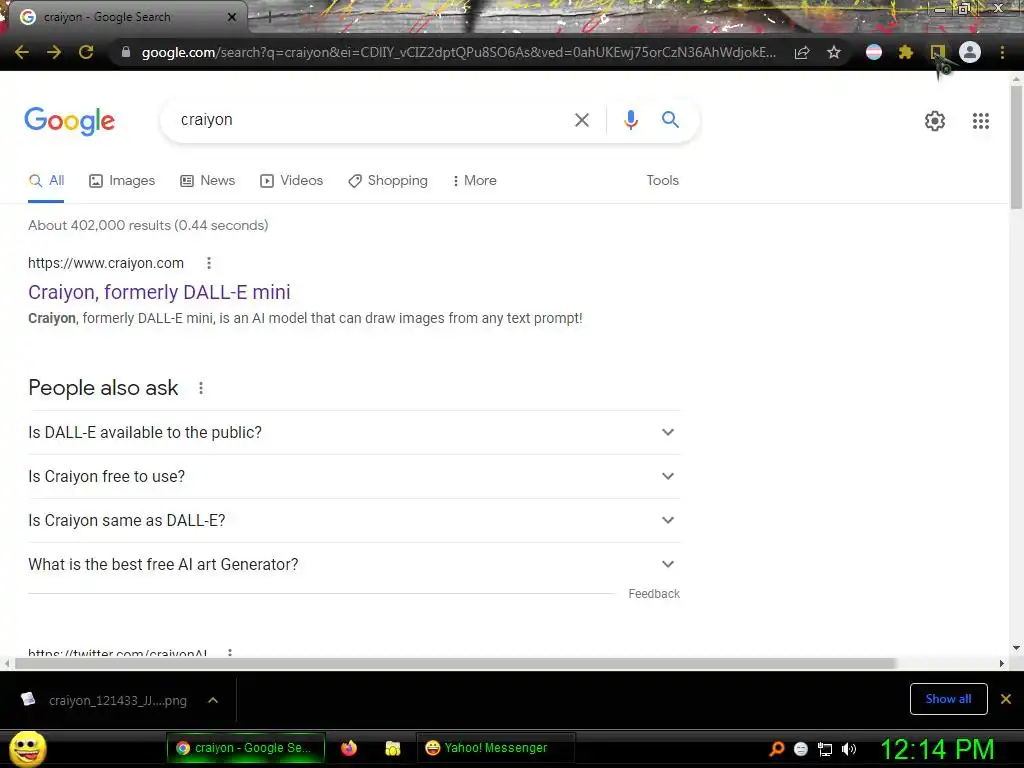Open volume control in system tray
1024x768 pixels.
(x=849, y=749)
